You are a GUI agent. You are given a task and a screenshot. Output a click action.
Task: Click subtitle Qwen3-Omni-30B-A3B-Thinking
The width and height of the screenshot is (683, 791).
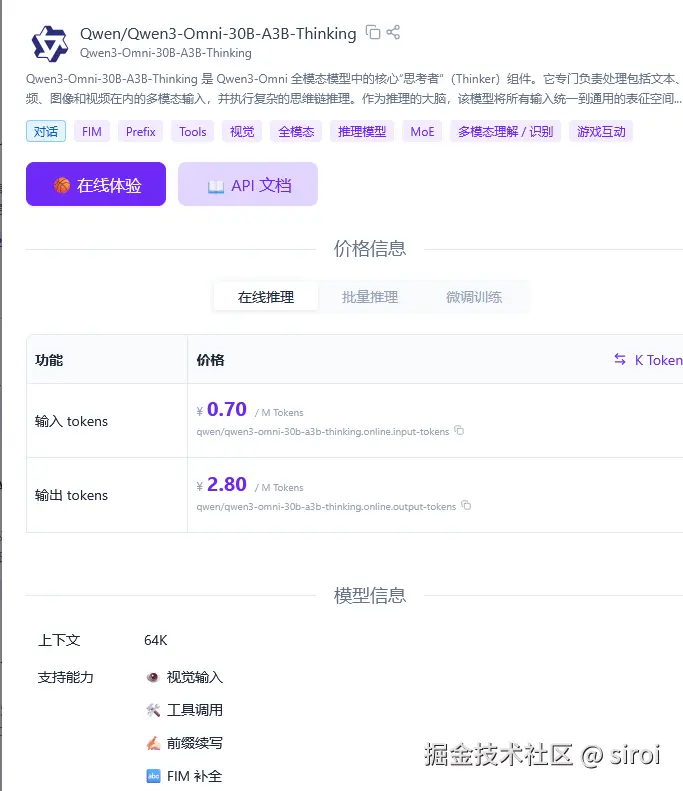point(165,53)
